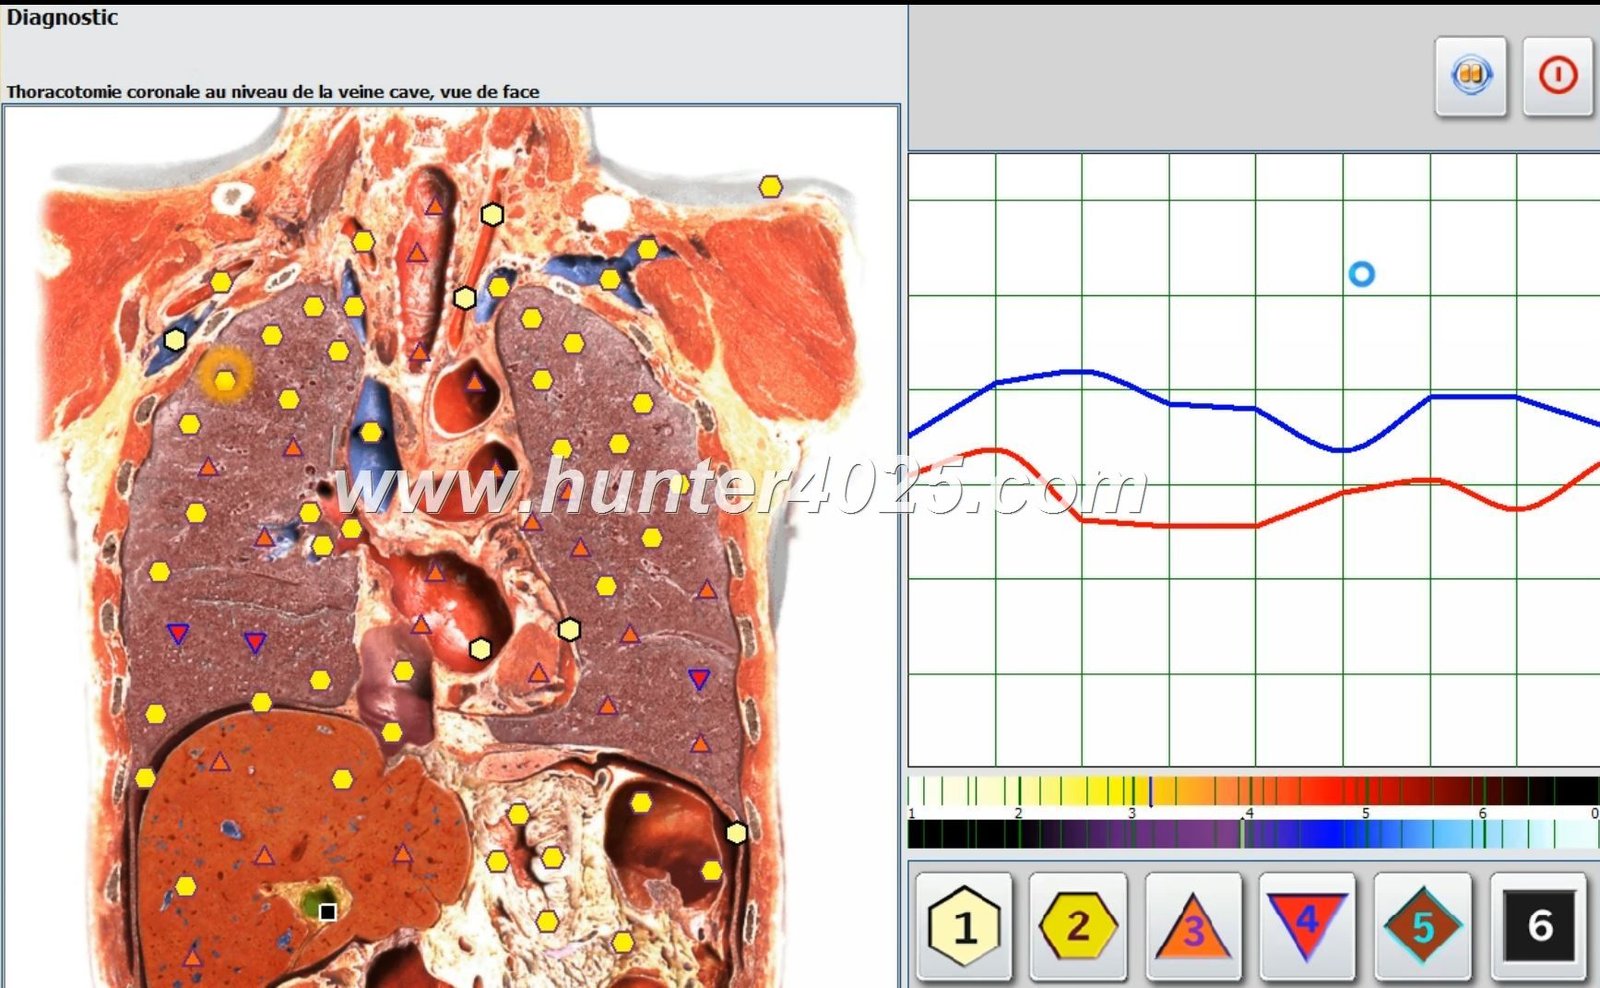Image resolution: width=1600 pixels, height=988 pixels.
Task: Click the pale hexagon level 1 button
Action: (963, 926)
